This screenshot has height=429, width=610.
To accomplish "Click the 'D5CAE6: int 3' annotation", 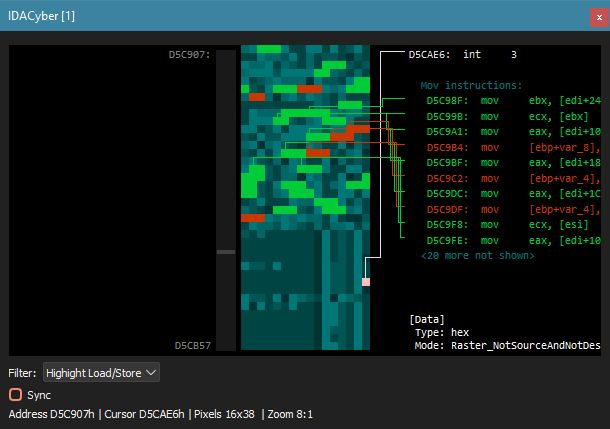I will (463, 54).
